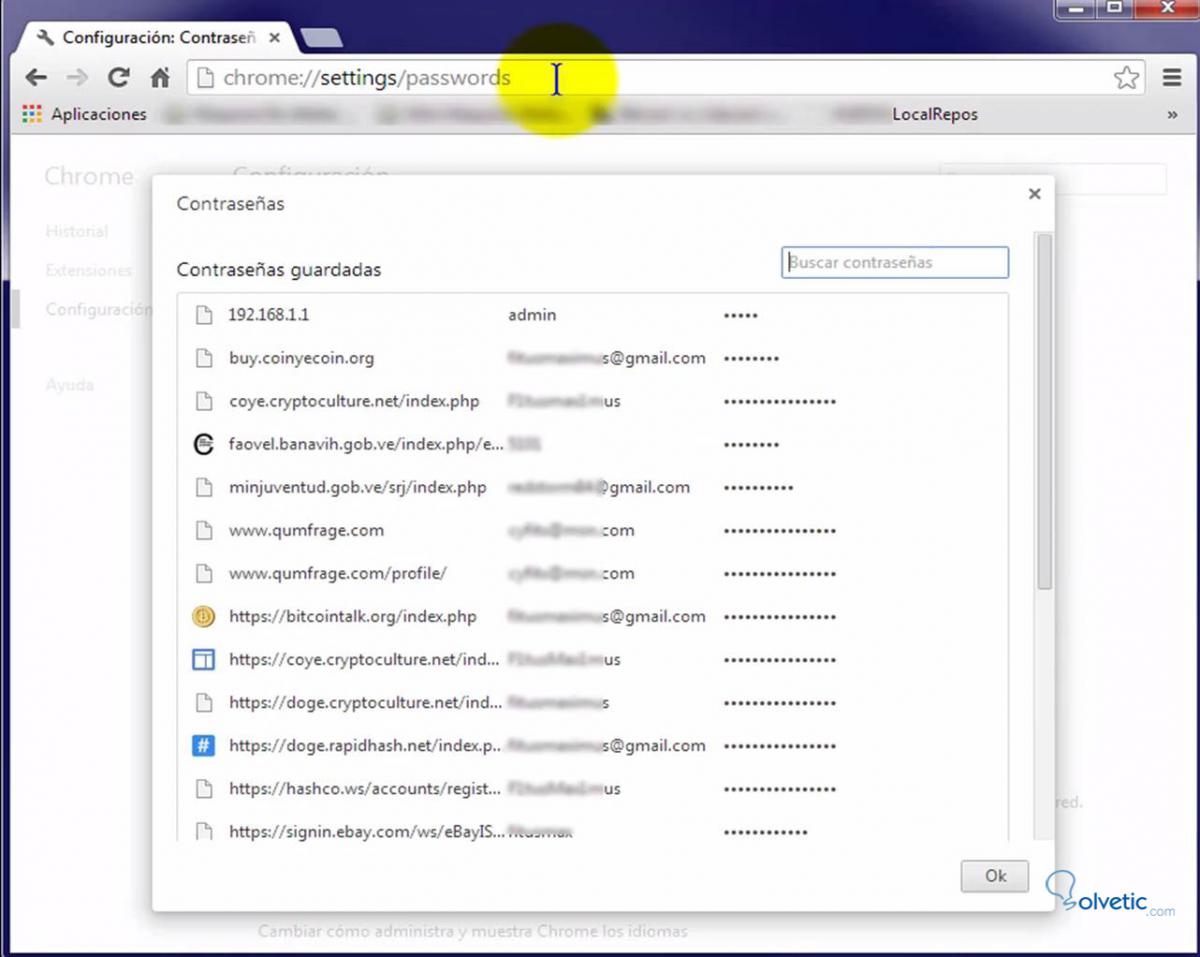This screenshot has height=957, width=1200.
Task: Click the favicon of faovel.banavih.gob.ve entry
Action: (204, 444)
